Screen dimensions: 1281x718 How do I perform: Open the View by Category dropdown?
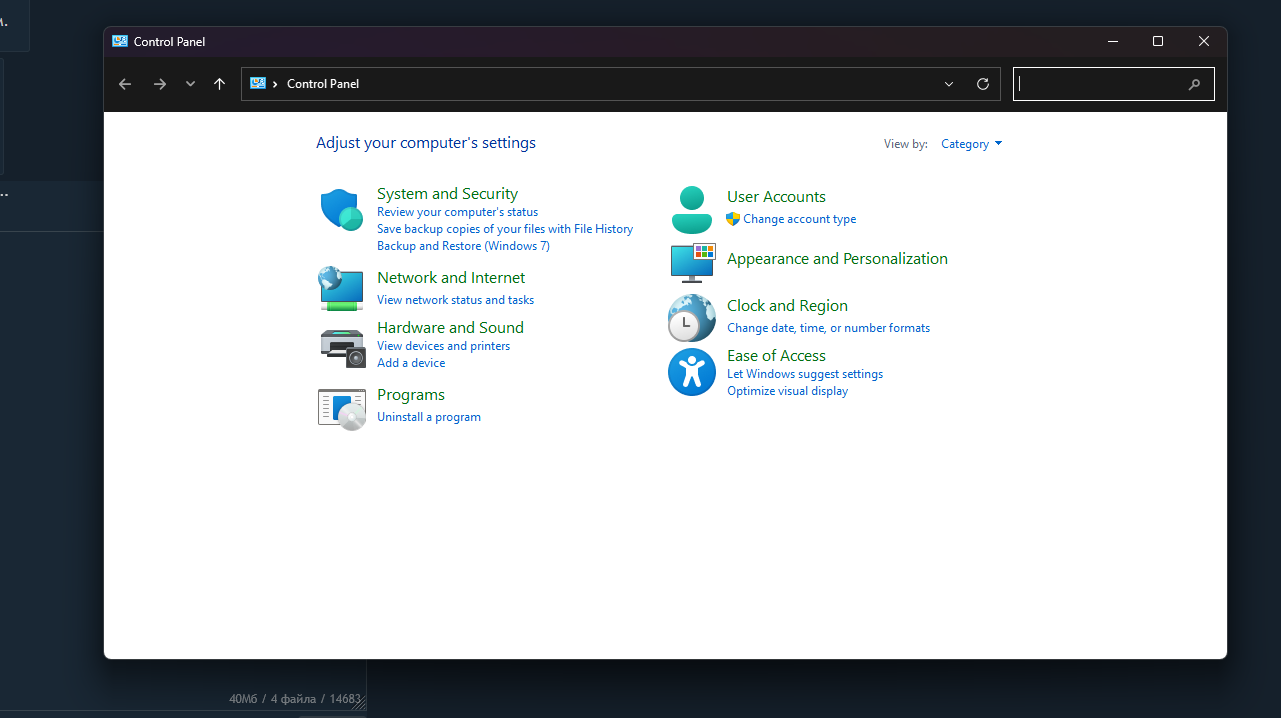tap(971, 144)
